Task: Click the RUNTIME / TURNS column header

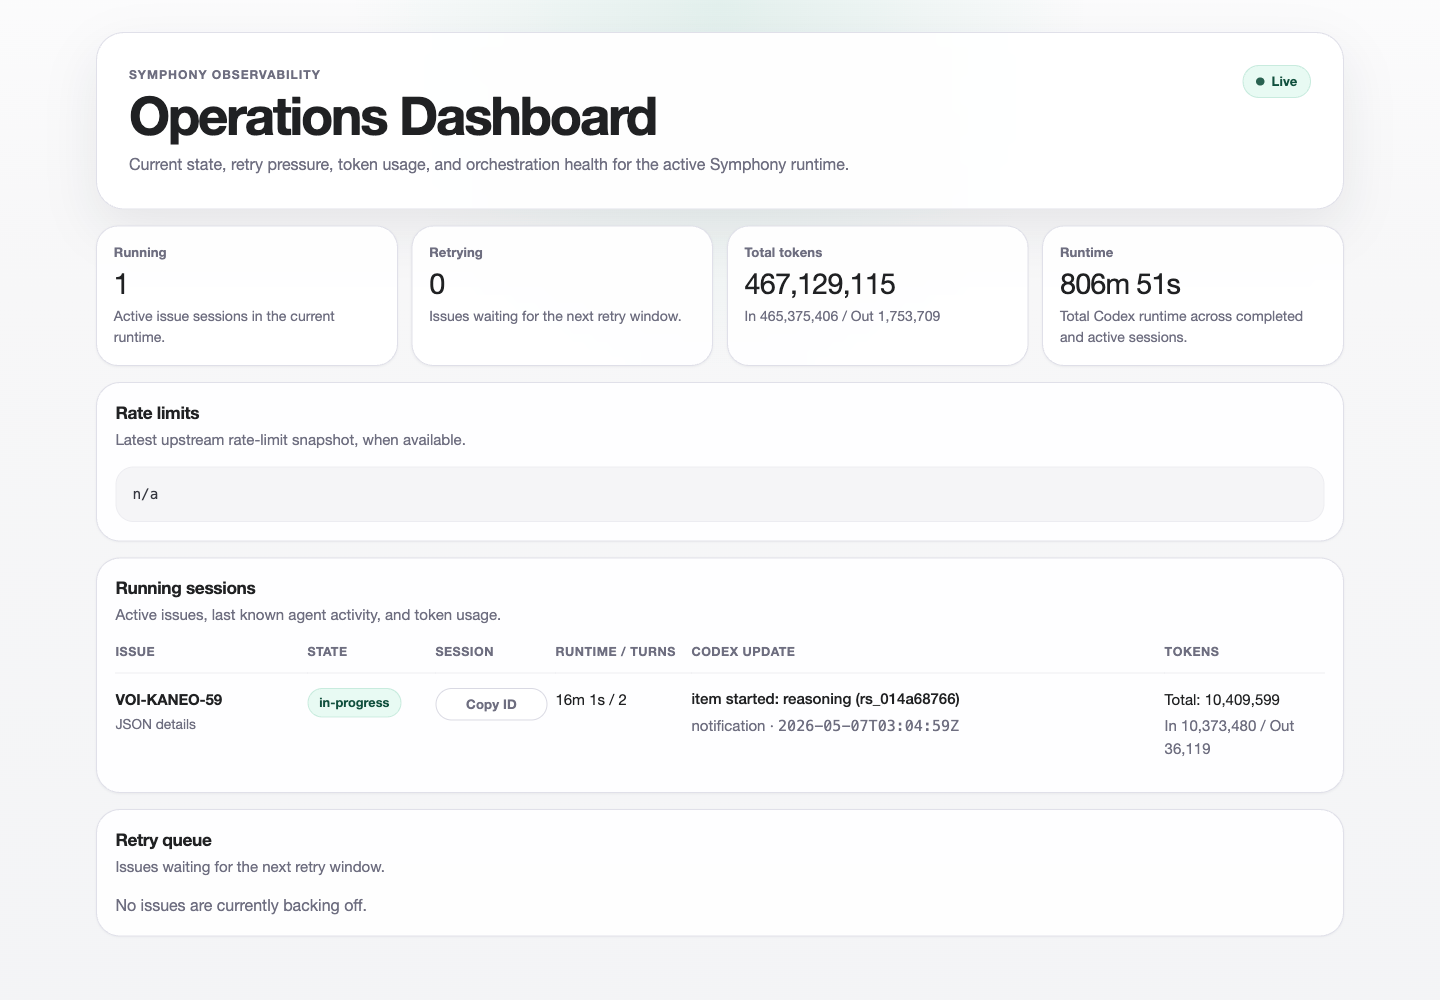Action: [615, 651]
